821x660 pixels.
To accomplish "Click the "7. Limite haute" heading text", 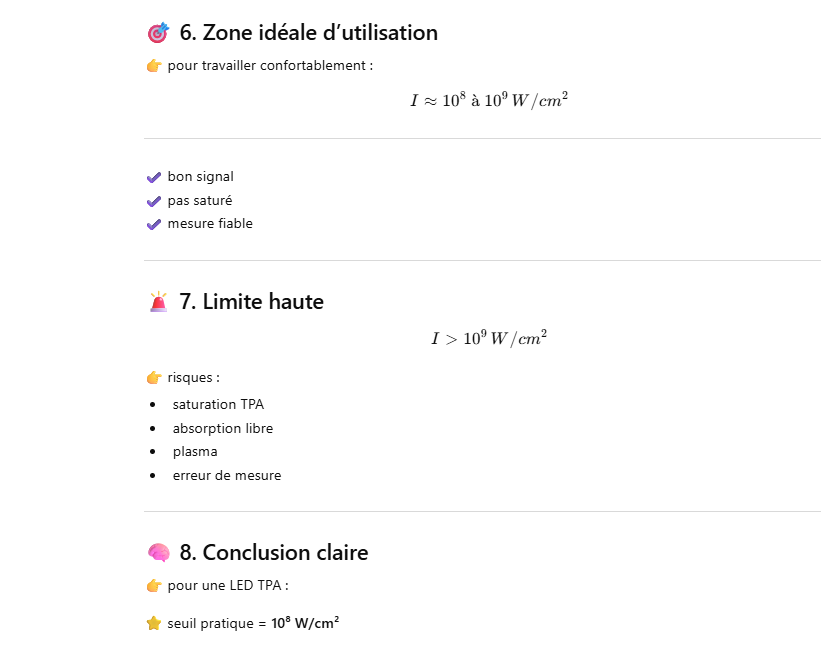I will click(251, 302).
